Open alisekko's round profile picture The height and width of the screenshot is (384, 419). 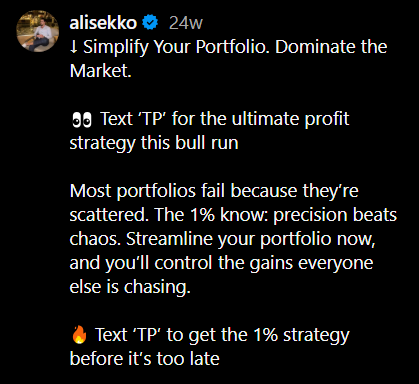point(38,31)
